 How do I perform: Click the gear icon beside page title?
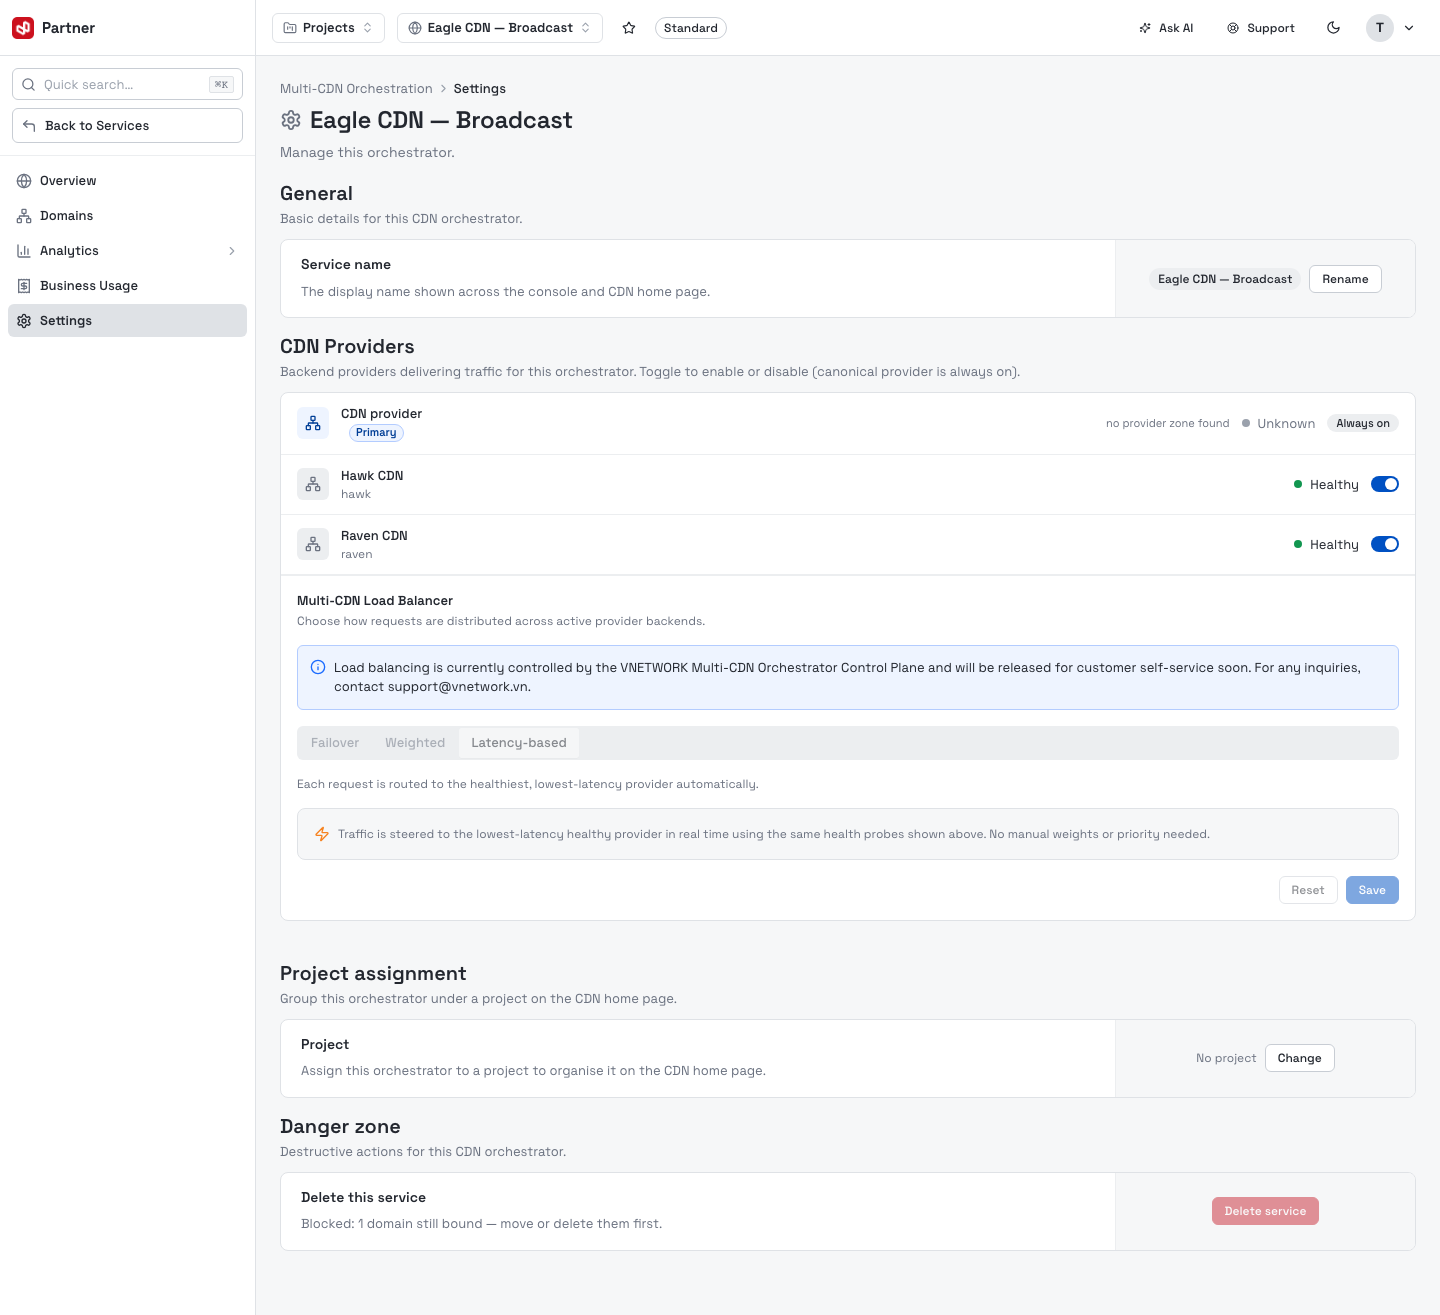[x=291, y=120]
